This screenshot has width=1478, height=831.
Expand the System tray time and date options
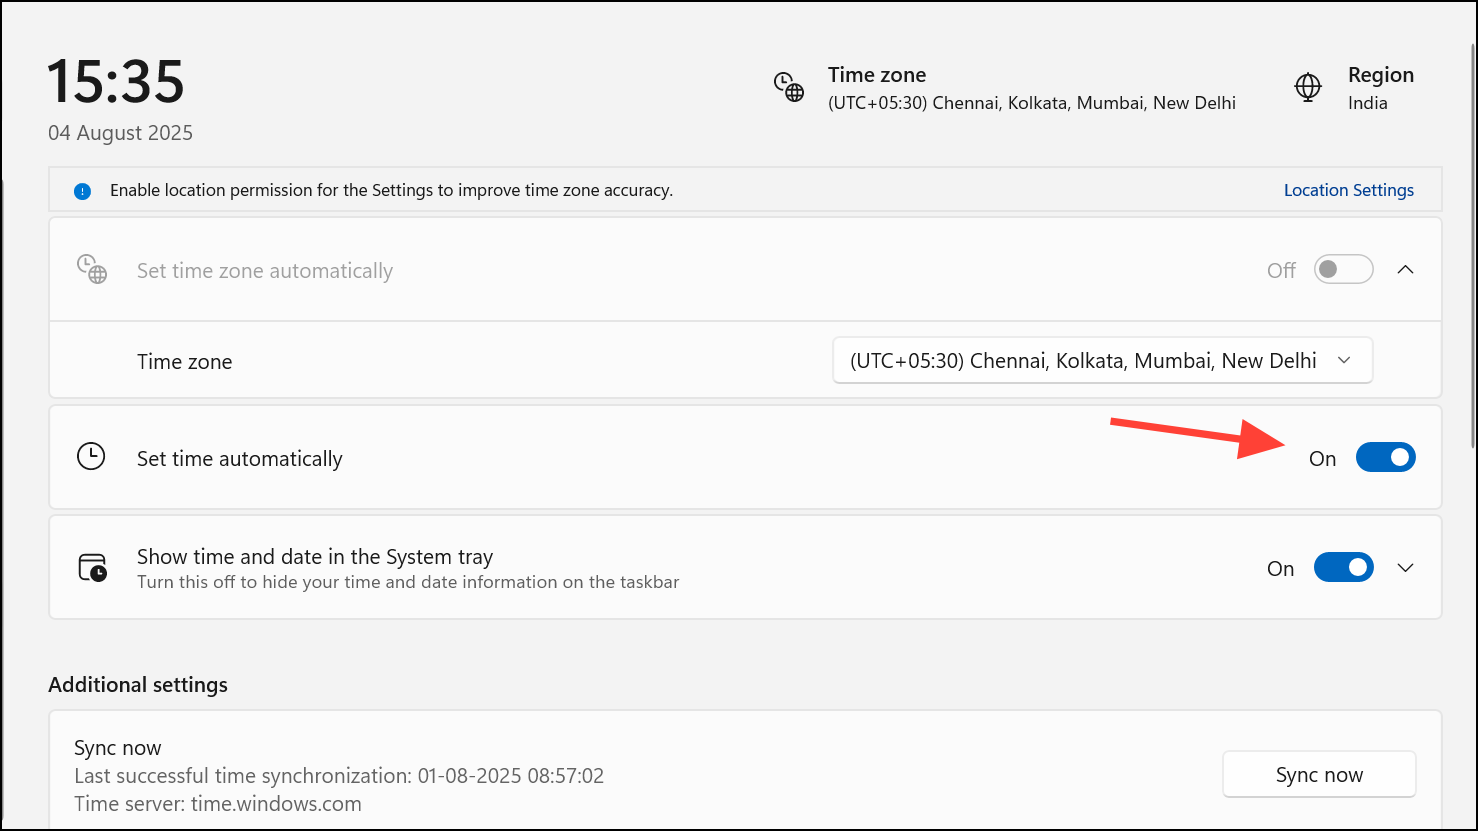click(x=1405, y=567)
